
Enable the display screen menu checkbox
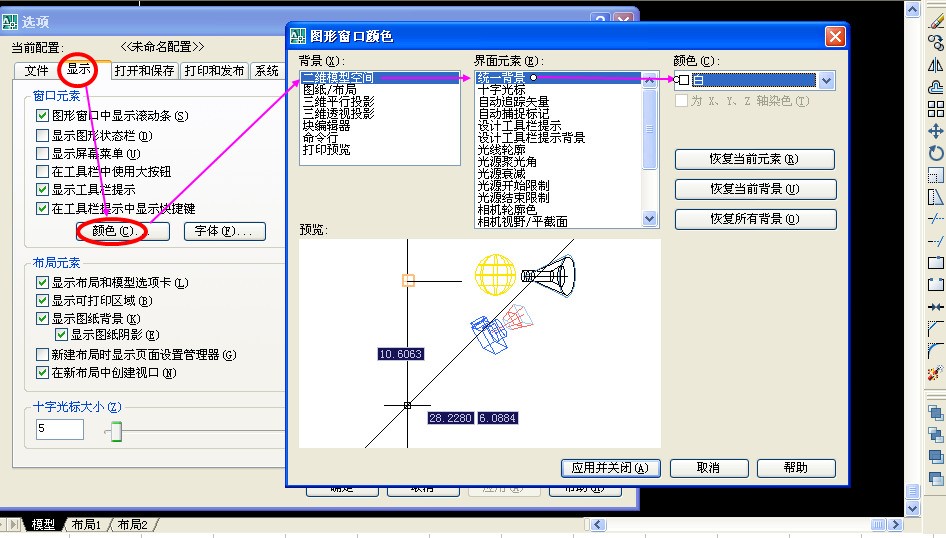point(42,154)
